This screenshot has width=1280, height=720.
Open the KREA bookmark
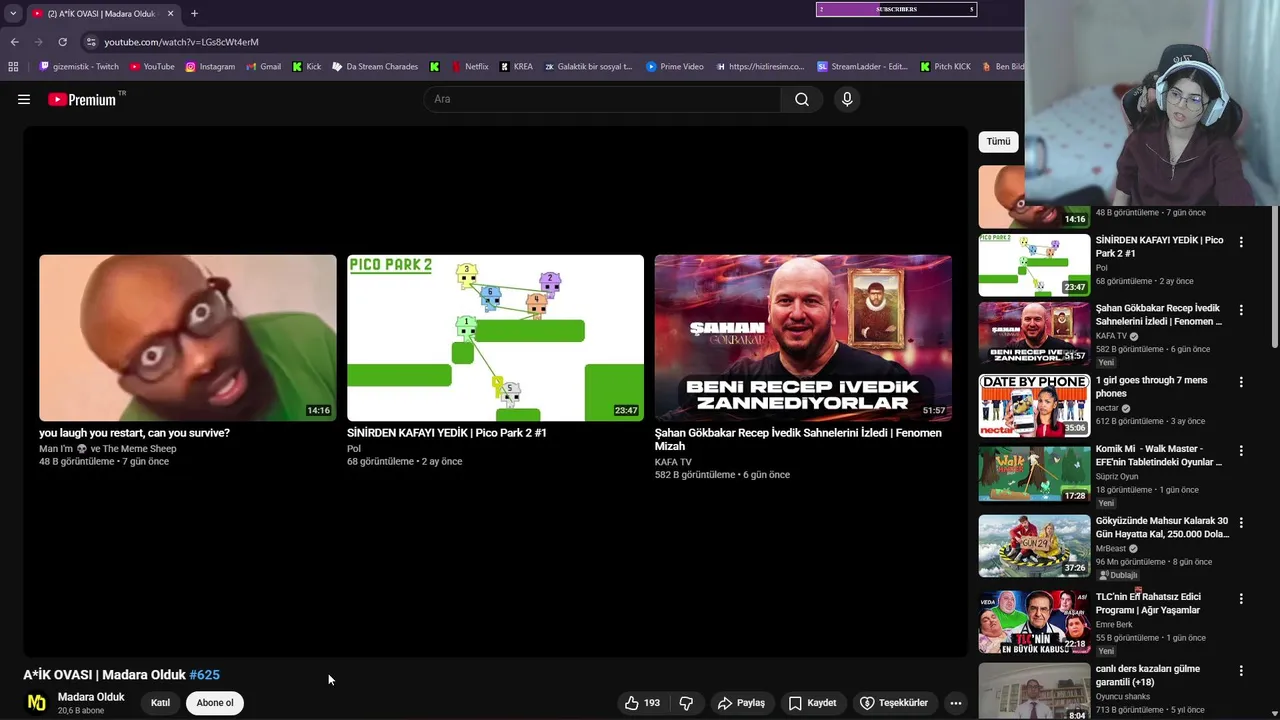point(516,67)
